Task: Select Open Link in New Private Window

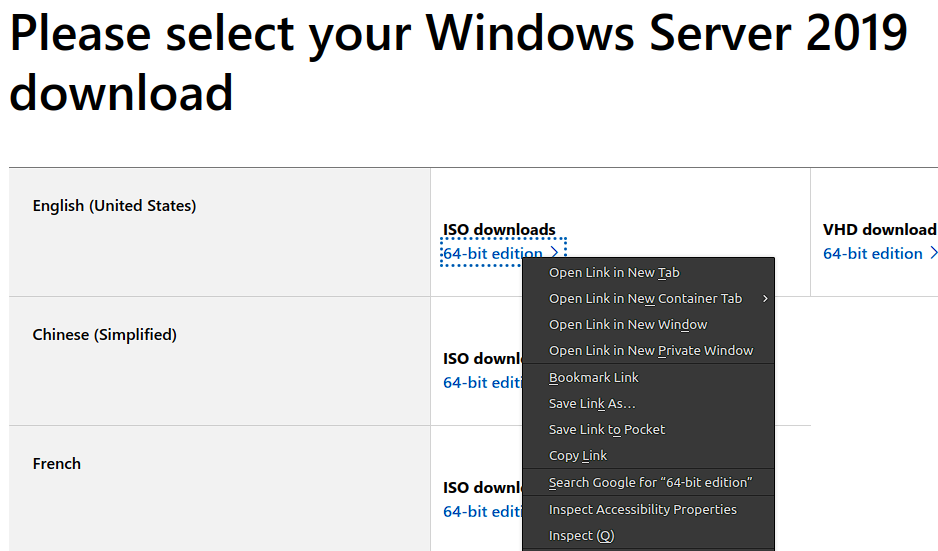Action: pos(648,351)
